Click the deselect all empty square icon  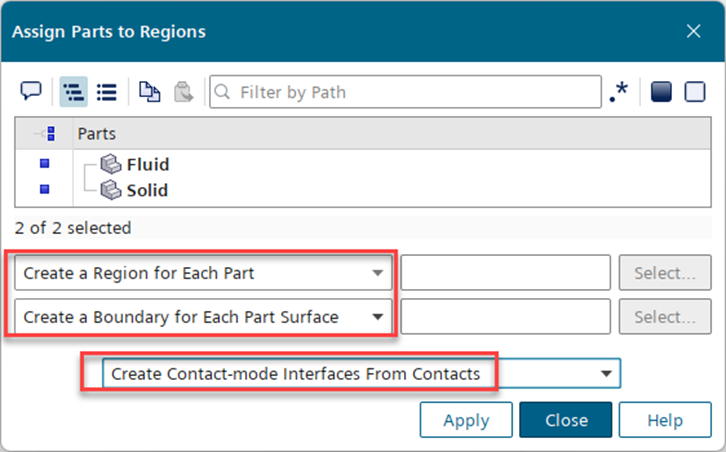[695, 92]
